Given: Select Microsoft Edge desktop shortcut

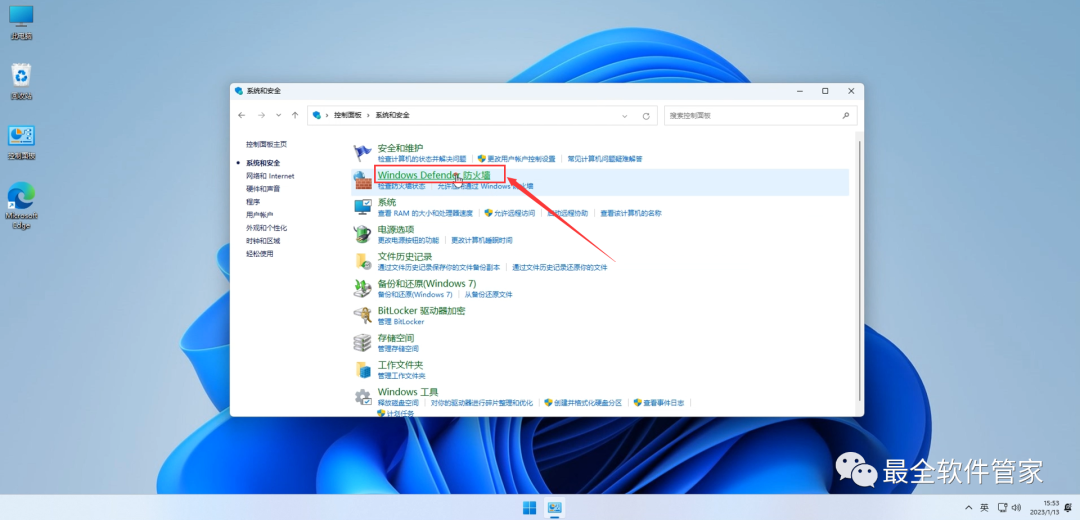Looking at the screenshot, I should pyautogui.click(x=21, y=205).
